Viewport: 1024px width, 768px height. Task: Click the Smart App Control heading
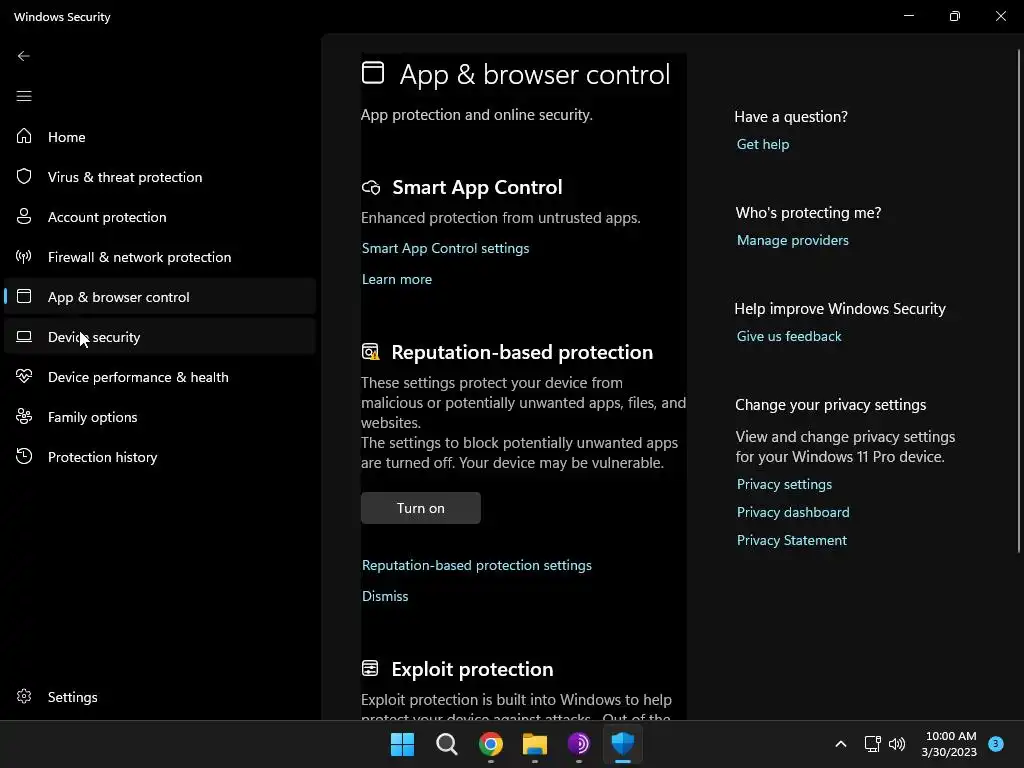tap(477, 187)
